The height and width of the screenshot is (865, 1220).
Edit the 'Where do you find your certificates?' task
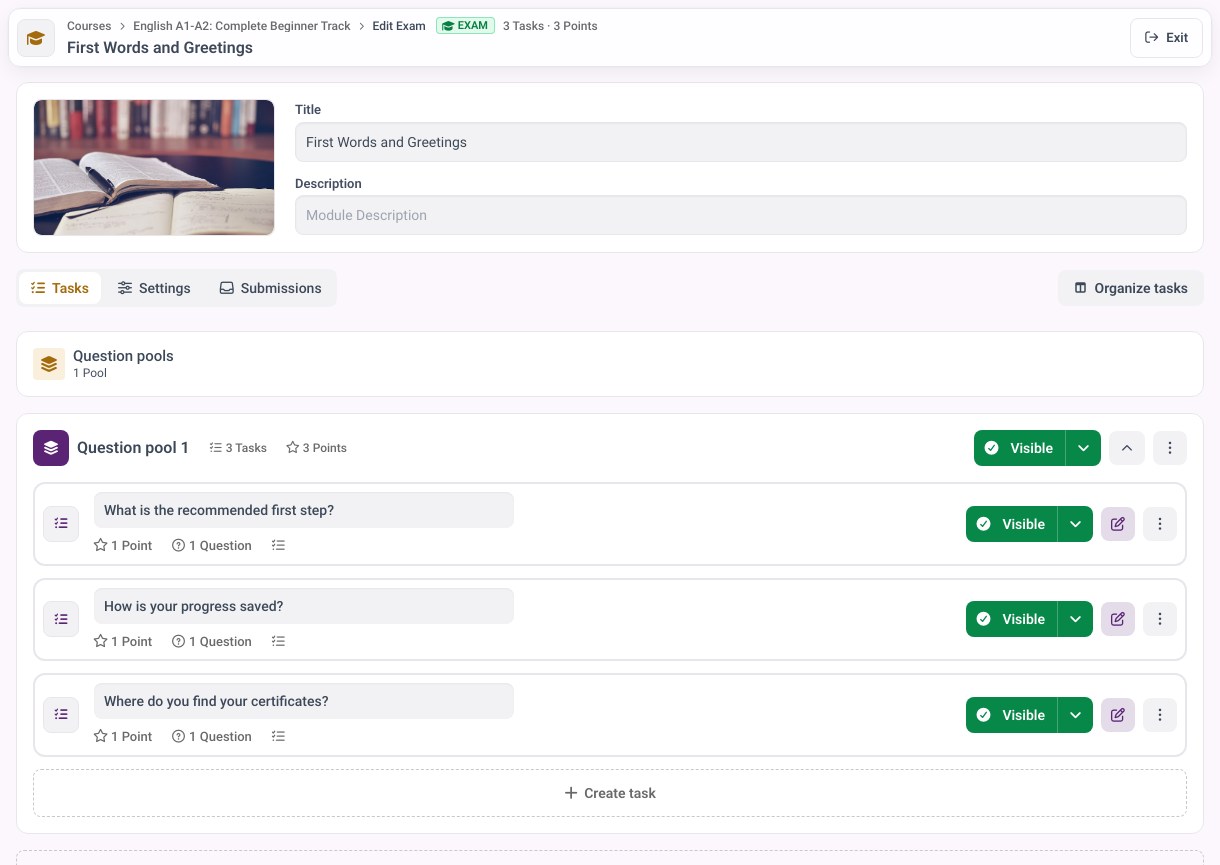[x=1118, y=715]
